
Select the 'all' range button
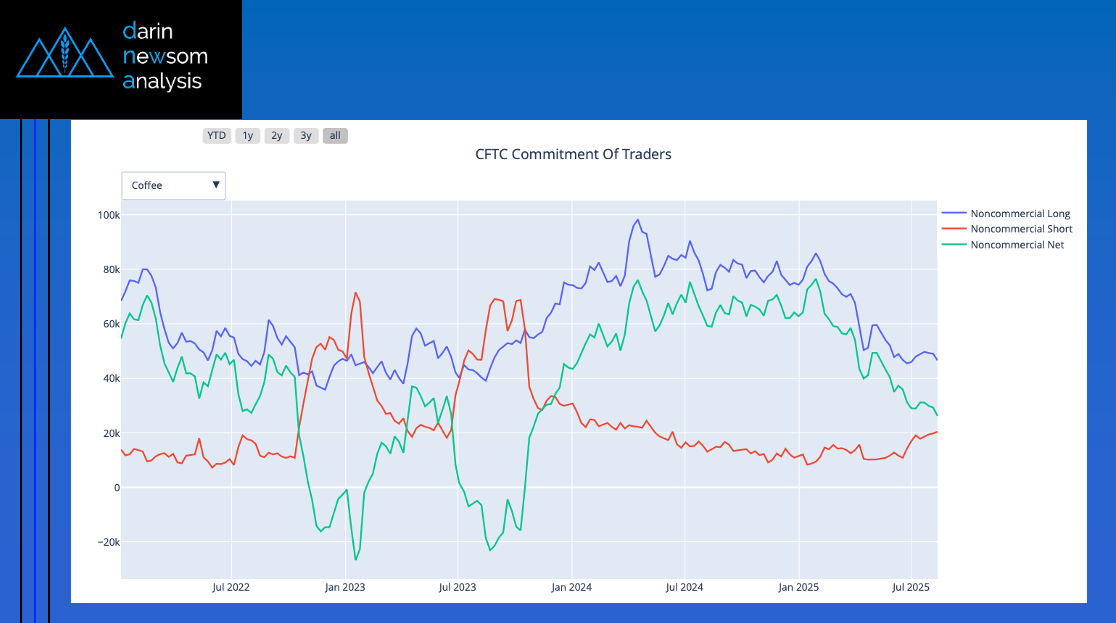coord(335,136)
